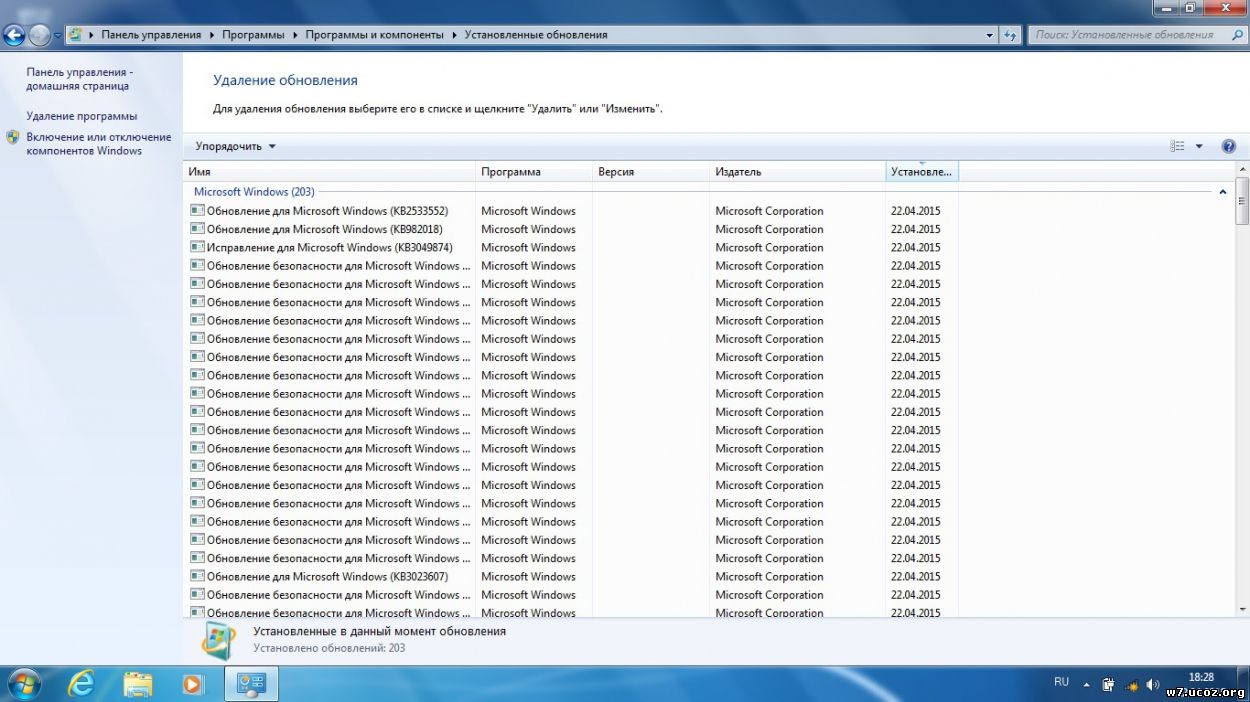The image size is (1250, 702).
Task: Open the address bar history dropdown
Action: tap(989, 35)
